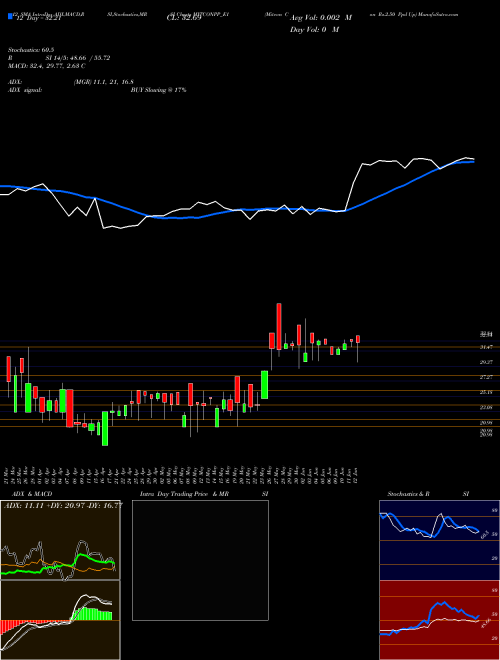Click the blue 12 Day SMA legend square
Image resolution: width=500 pixels, height=660 pixels.
pos(11,17)
